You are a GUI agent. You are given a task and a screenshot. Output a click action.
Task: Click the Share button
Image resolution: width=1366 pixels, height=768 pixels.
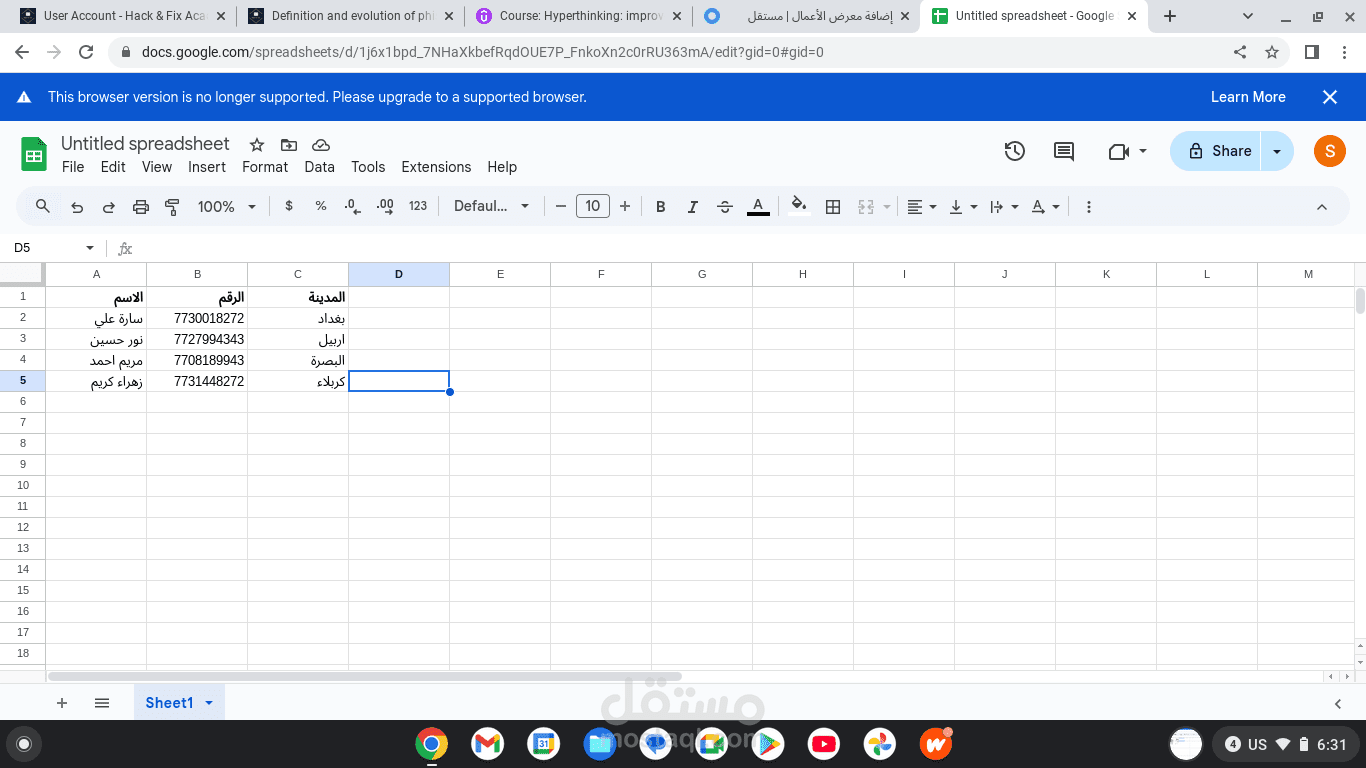[1216, 151]
